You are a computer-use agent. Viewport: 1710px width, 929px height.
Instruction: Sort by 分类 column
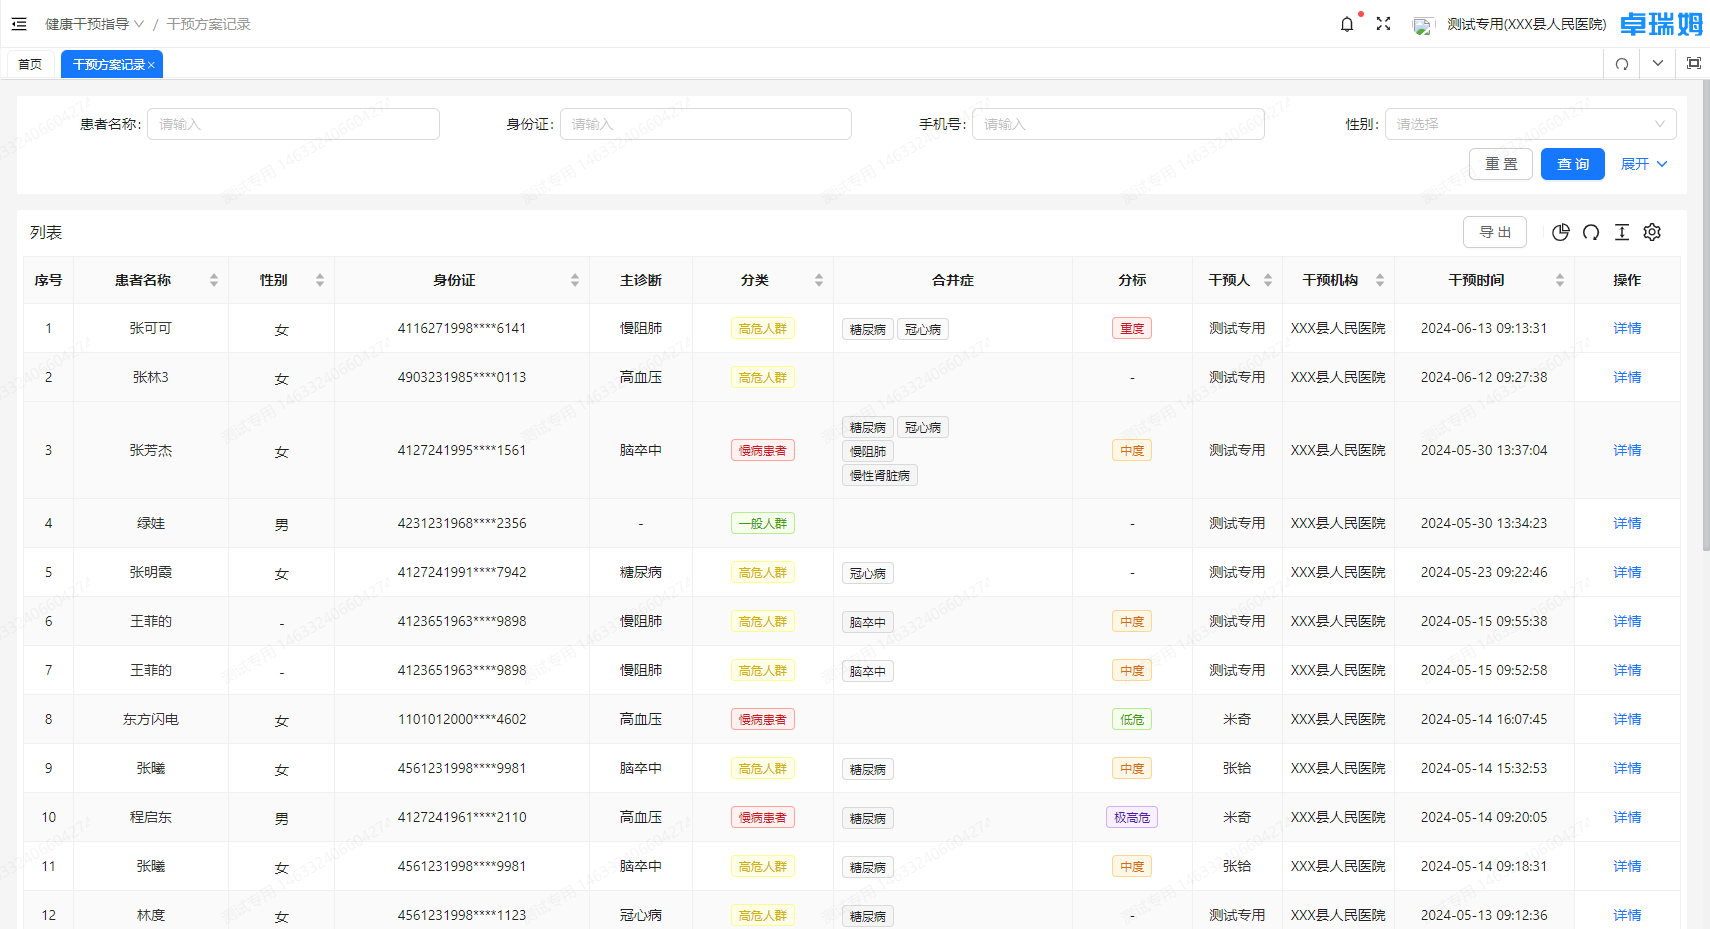819,280
